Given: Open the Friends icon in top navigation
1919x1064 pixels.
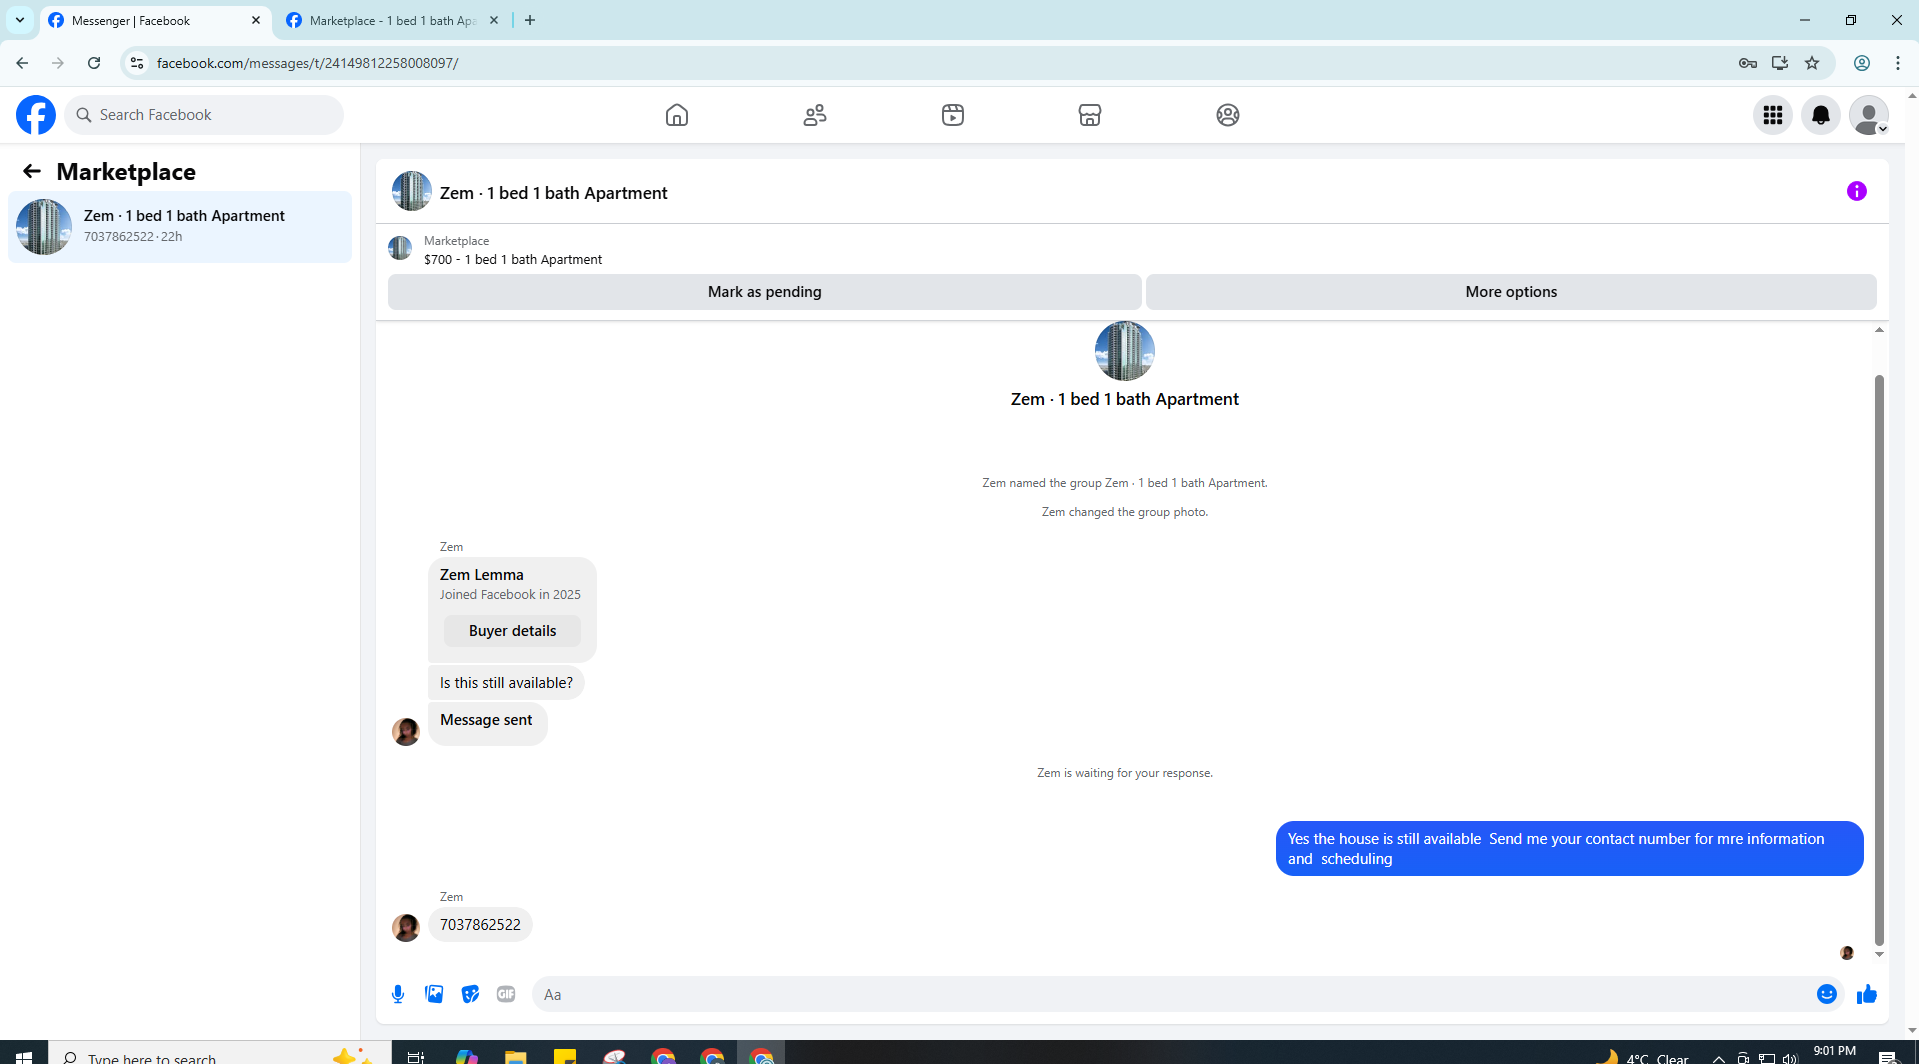Looking at the screenshot, I should 815,115.
